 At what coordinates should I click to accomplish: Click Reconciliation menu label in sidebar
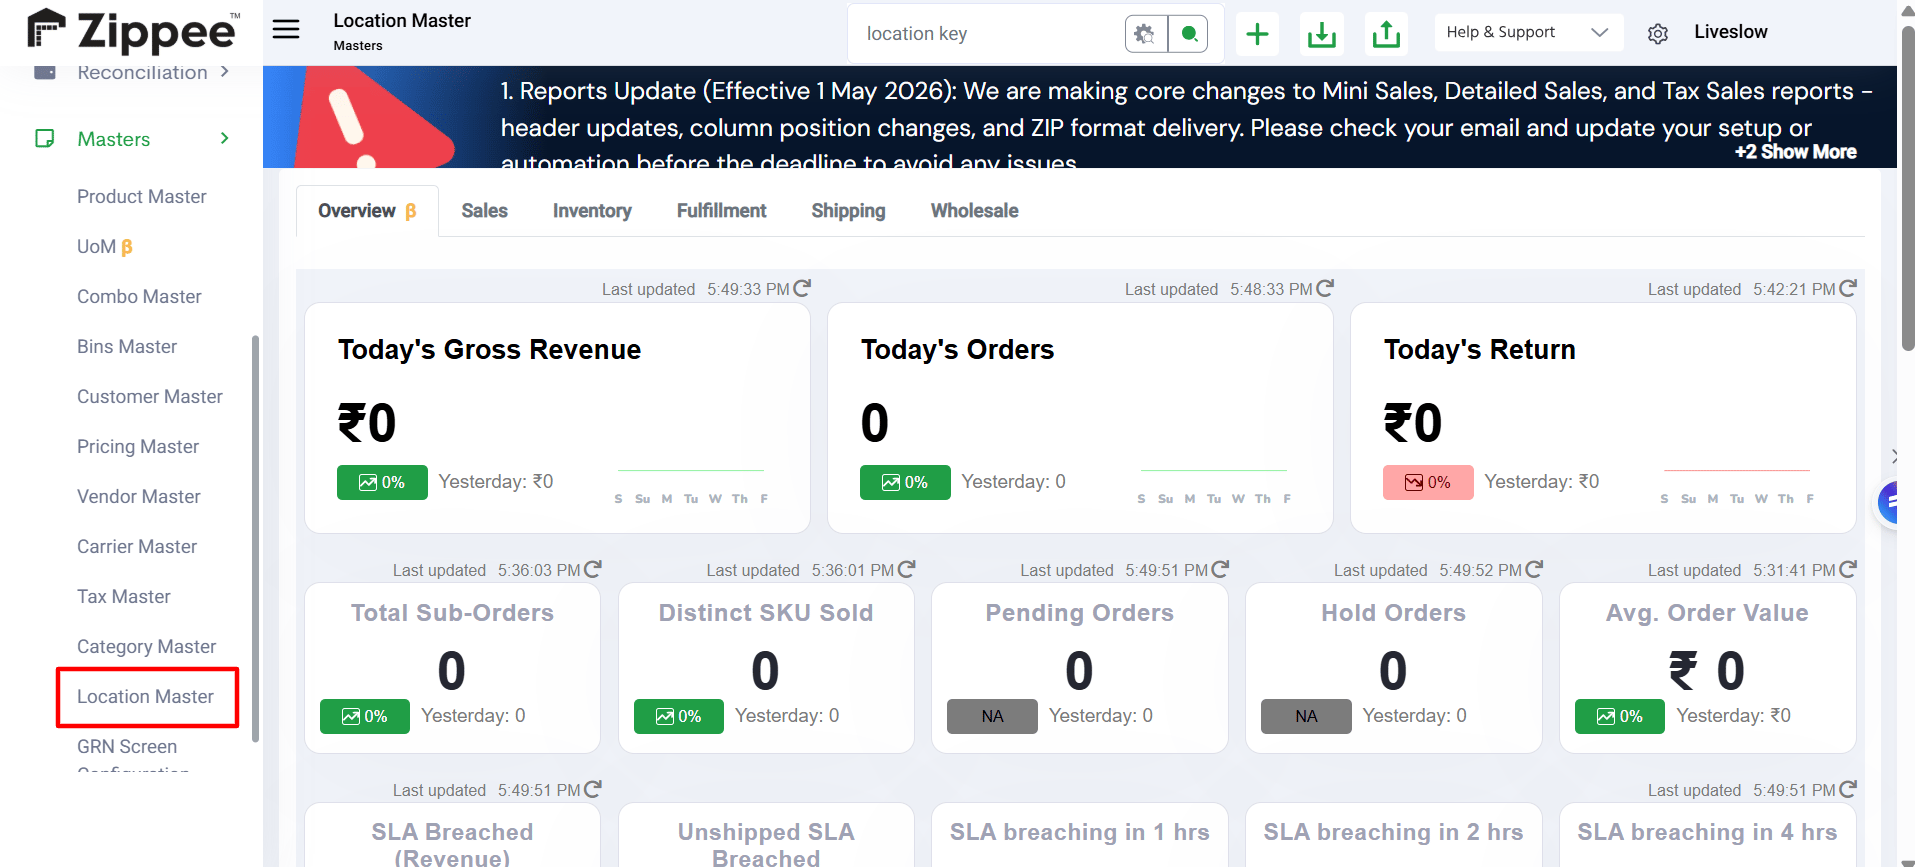[142, 72]
